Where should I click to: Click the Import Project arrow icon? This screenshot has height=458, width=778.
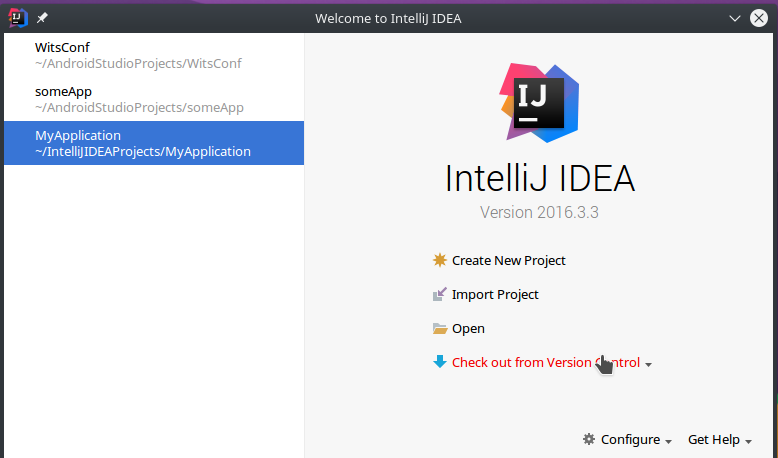(x=440, y=294)
